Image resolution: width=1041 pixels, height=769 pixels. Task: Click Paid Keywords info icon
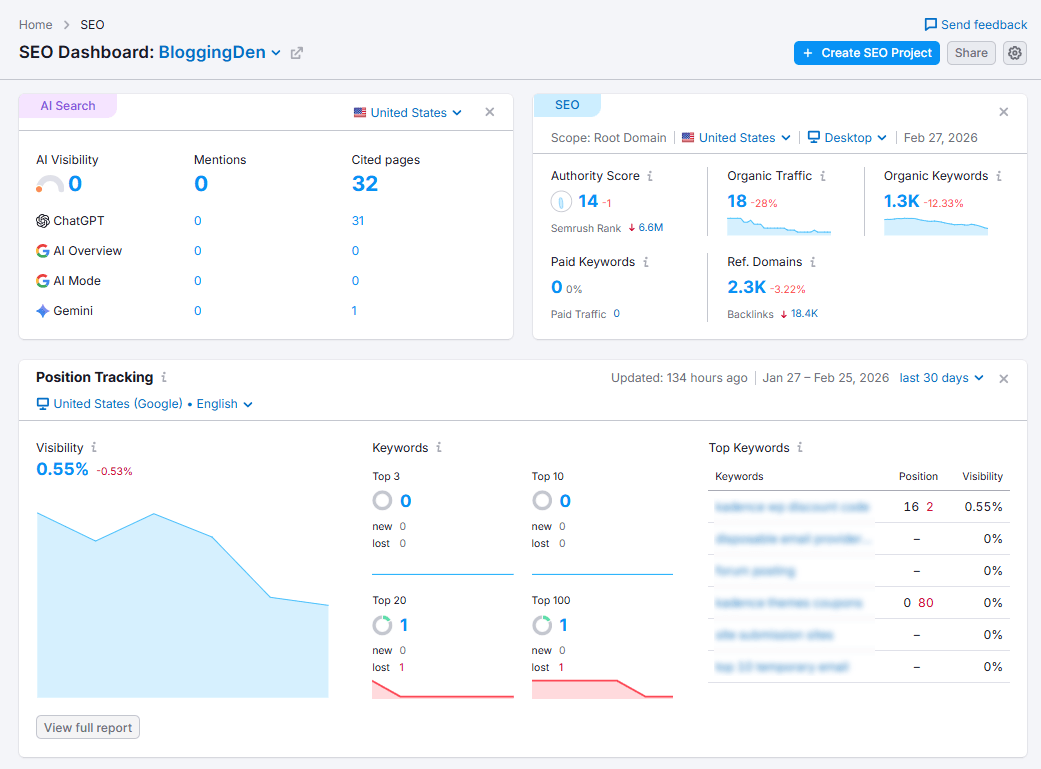pyautogui.click(x=645, y=262)
